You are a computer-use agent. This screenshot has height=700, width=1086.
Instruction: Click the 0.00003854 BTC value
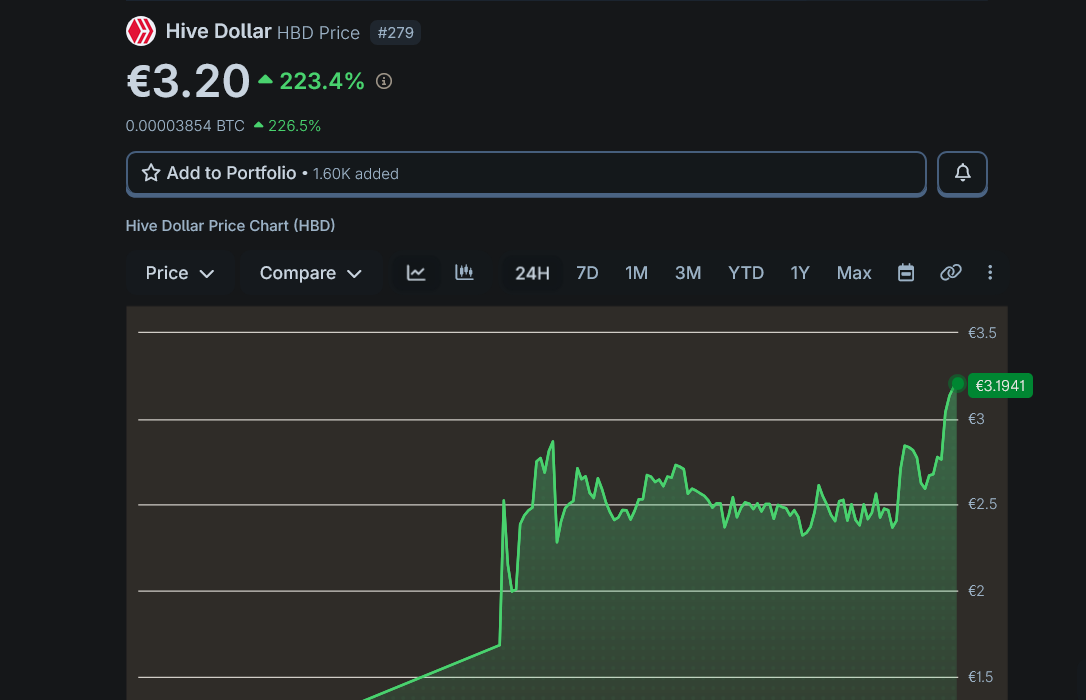point(185,126)
